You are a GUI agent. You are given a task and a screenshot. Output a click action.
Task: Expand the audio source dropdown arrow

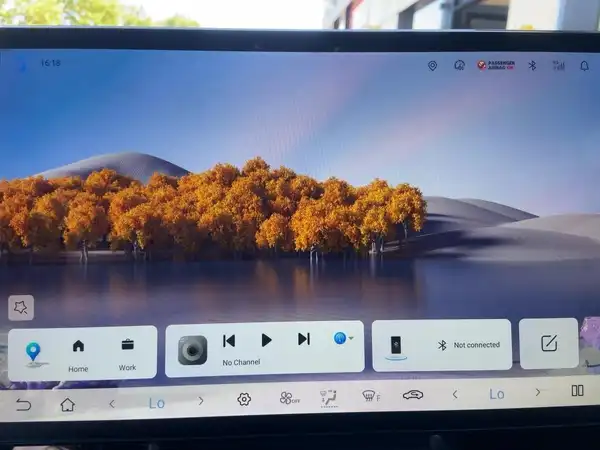pos(351,338)
